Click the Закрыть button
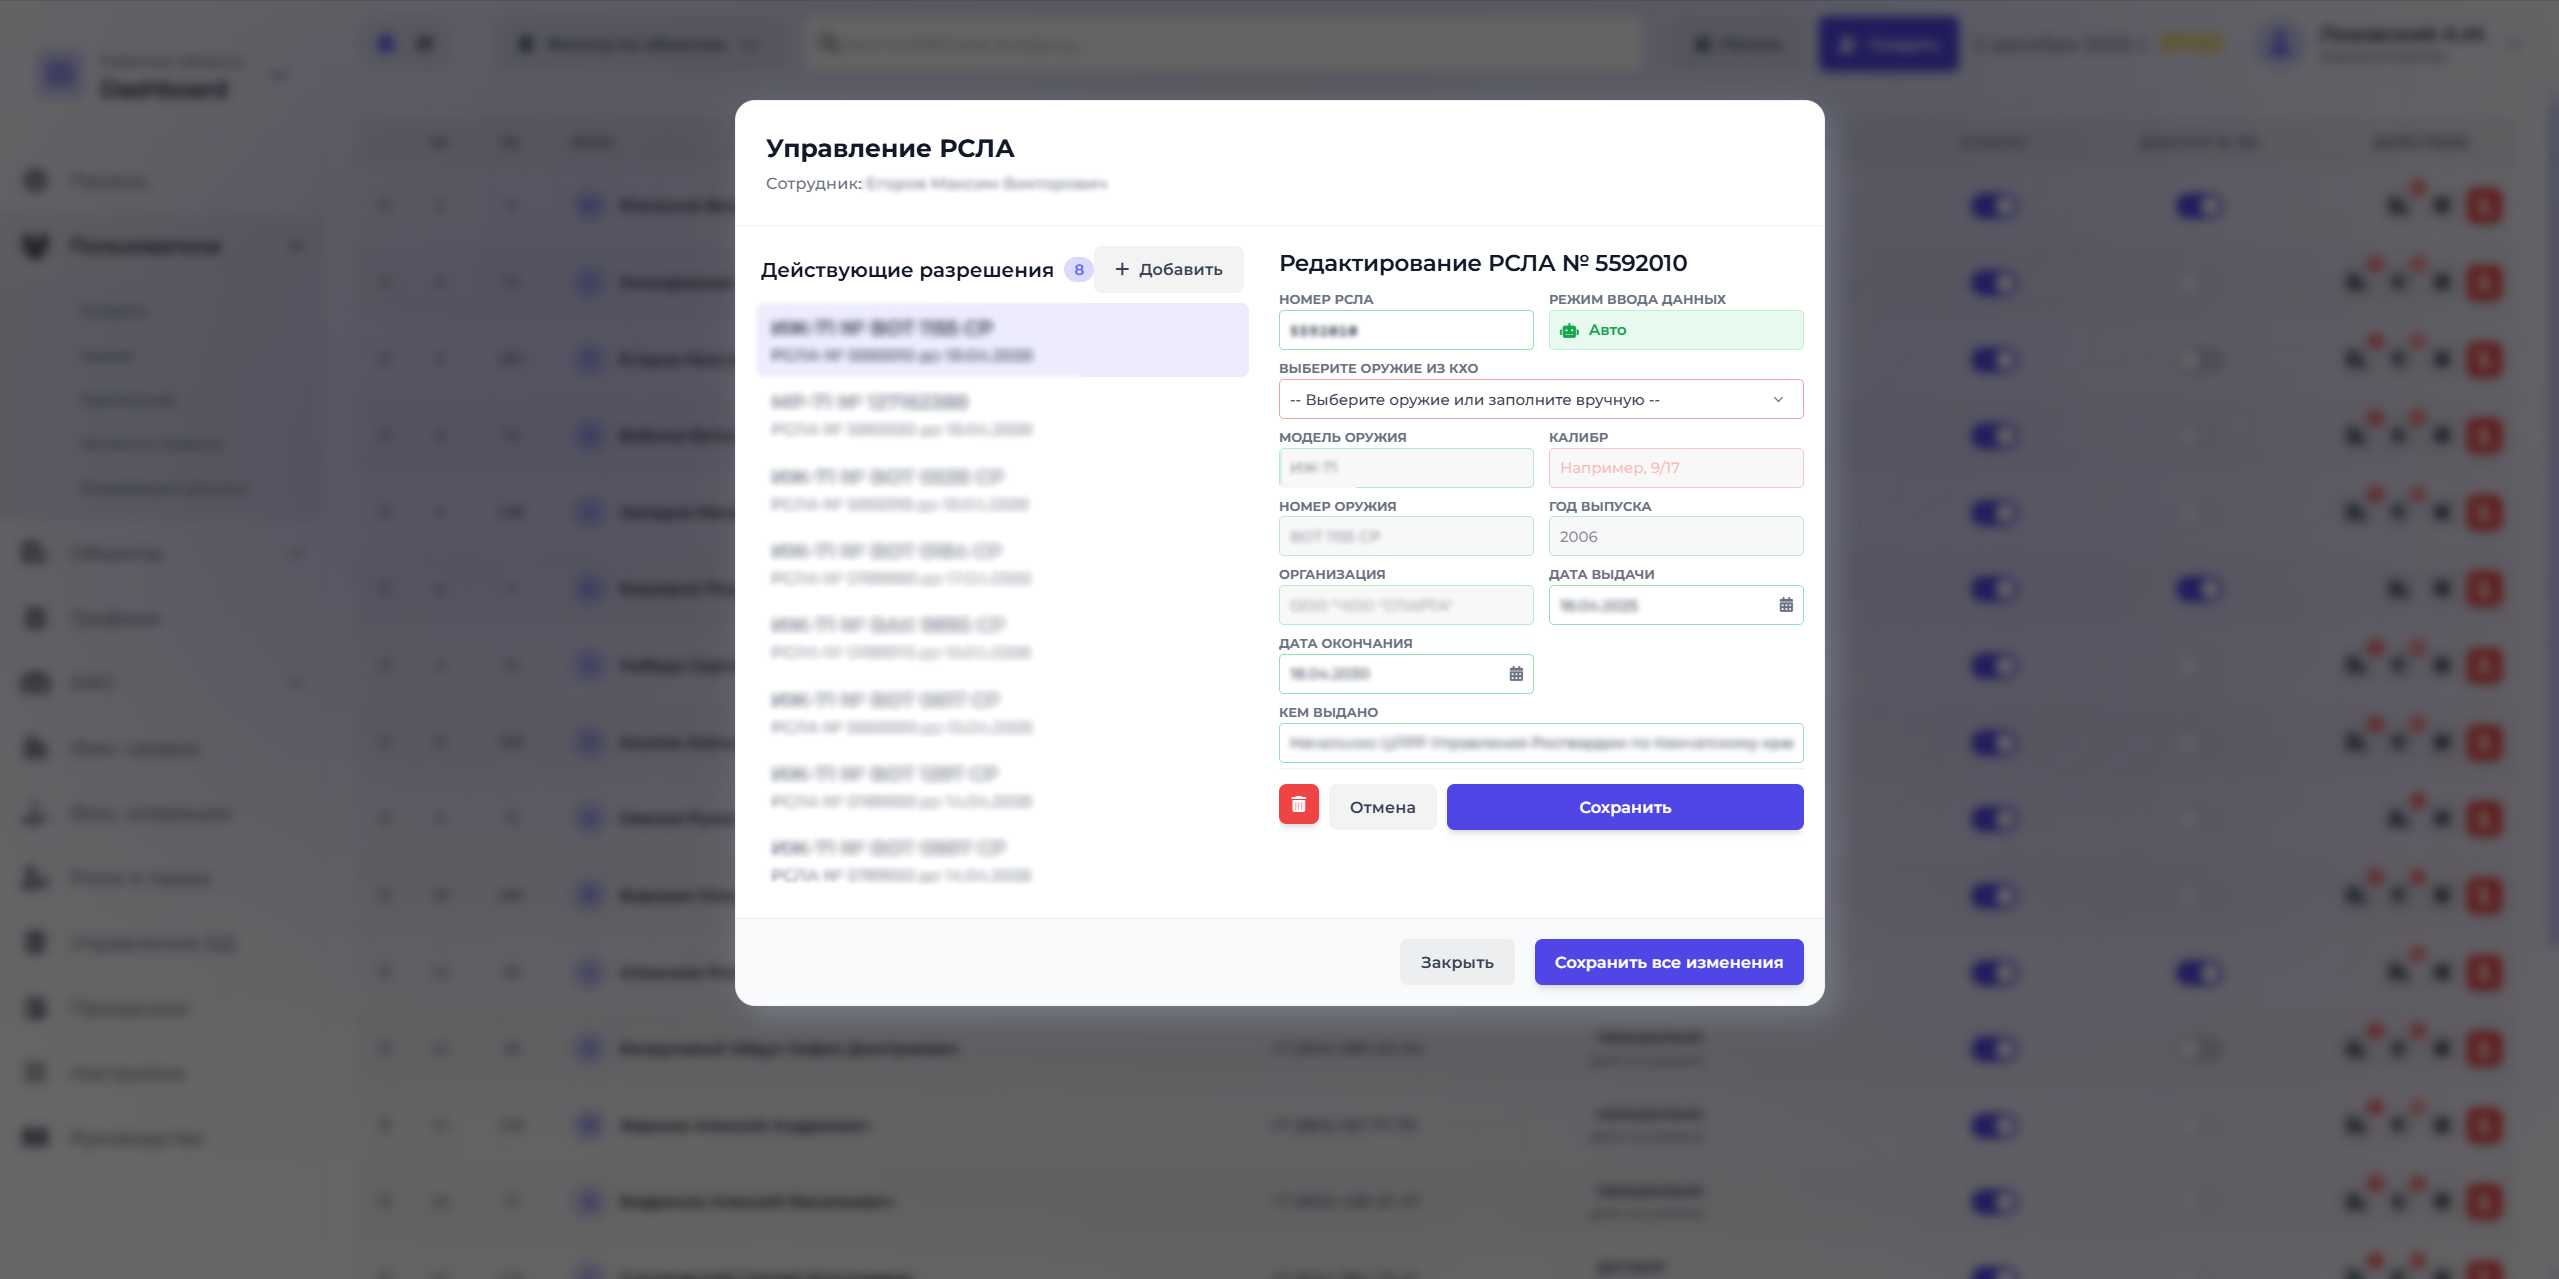 click(1456, 962)
